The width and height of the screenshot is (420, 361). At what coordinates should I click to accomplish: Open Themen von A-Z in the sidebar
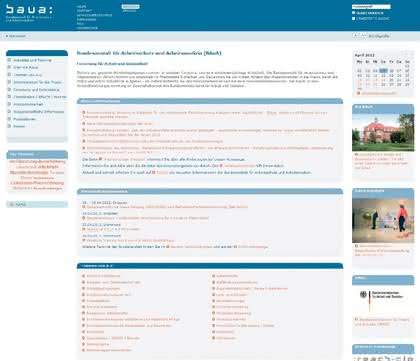[x=28, y=75]
